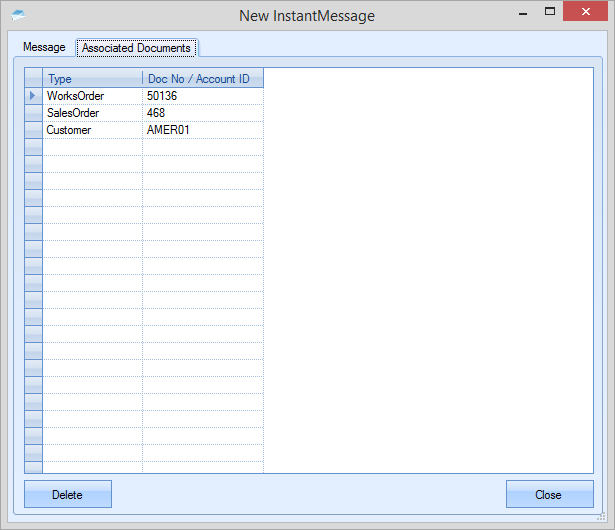The height and width of the screenshot is (530, 615).
Task: Click the AMER01 account ID cell
Action: coord(203,130)
